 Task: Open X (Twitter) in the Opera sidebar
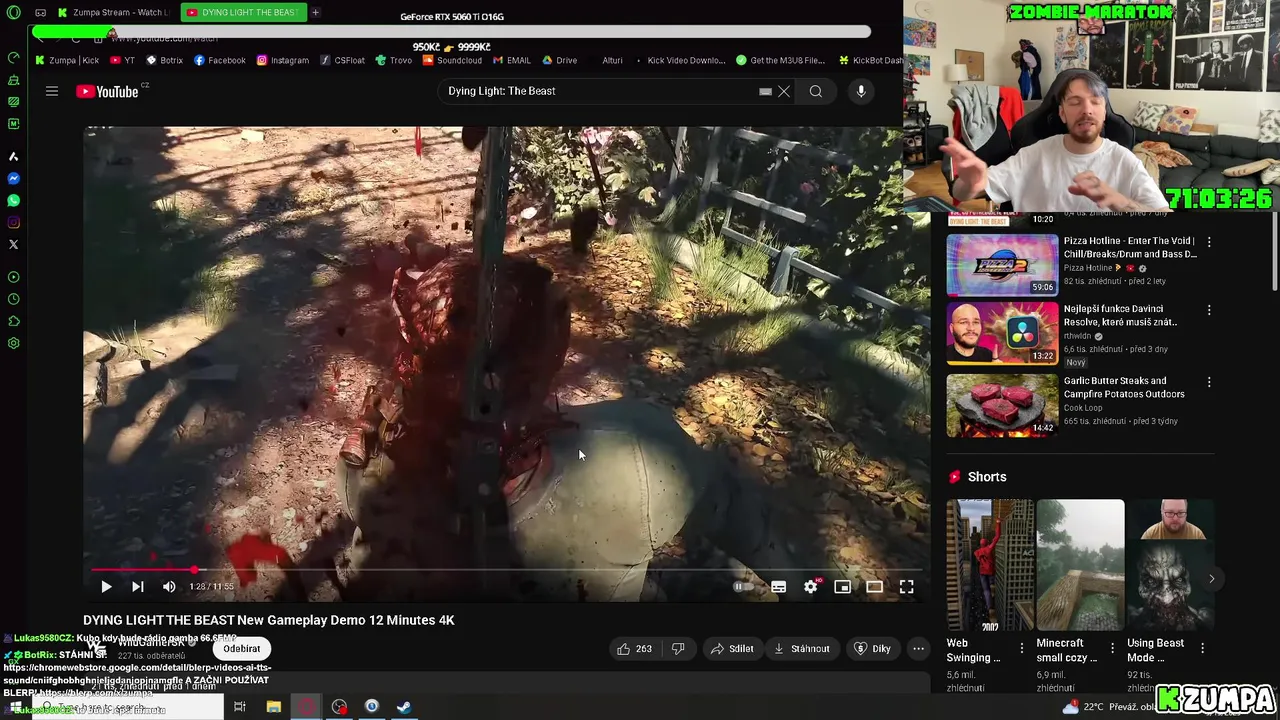point(13,244)
